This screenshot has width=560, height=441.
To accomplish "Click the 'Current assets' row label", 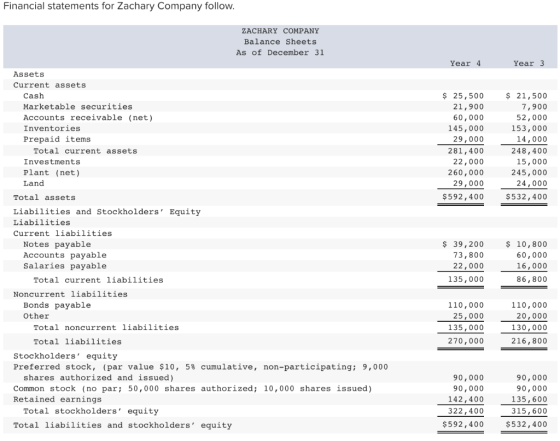I will tap(50, 85).
